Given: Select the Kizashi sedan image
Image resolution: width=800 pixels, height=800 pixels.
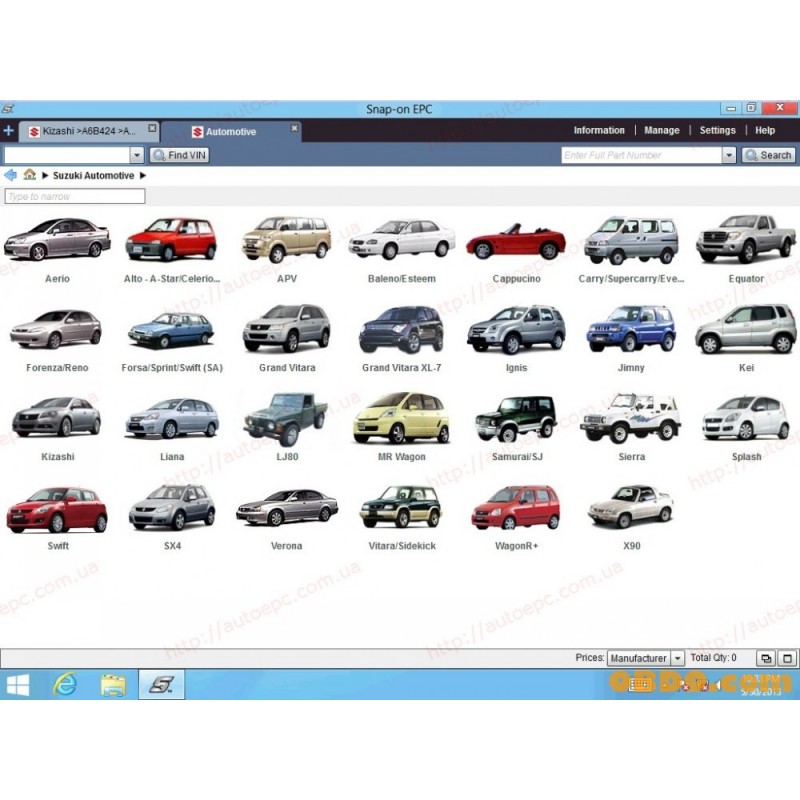Looking at the screenshot, I should 57,417.
